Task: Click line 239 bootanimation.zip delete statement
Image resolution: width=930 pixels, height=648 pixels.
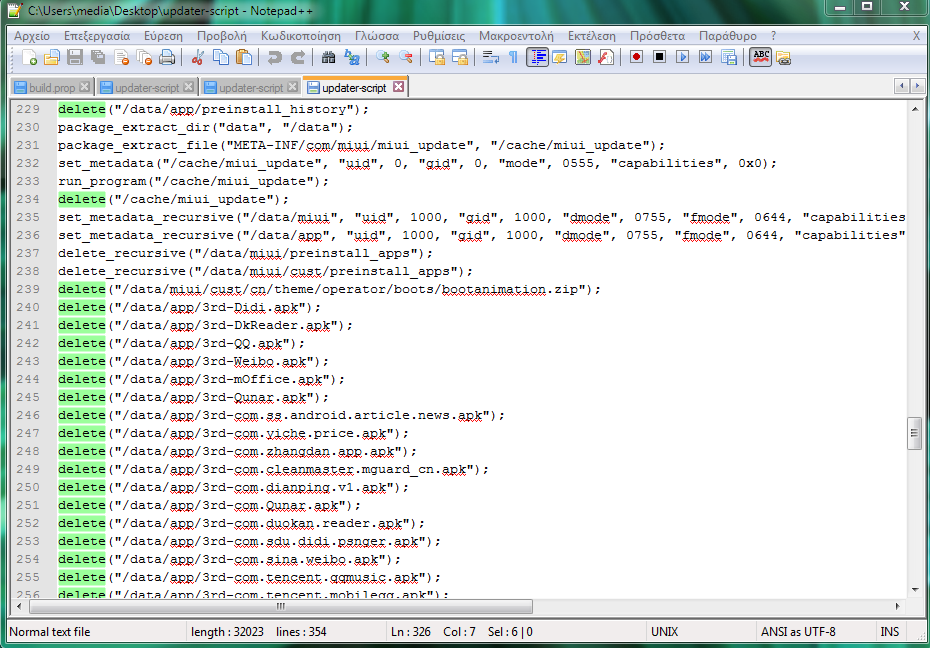Action: click(328, 289)
